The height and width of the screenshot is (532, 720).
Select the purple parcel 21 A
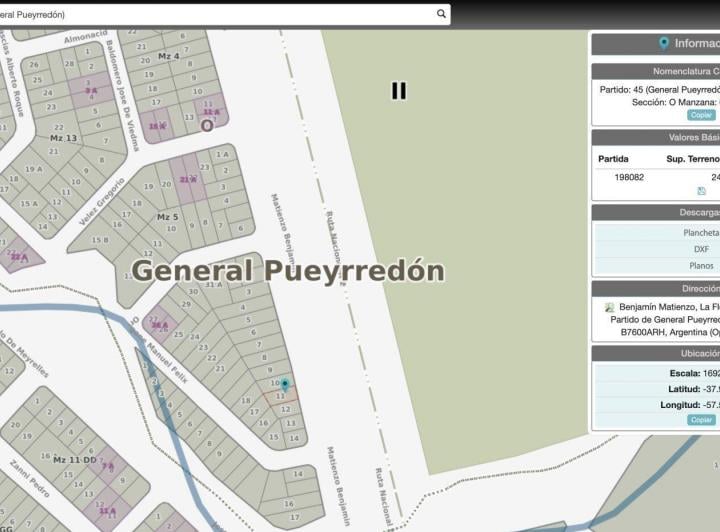tap(188, 179)
